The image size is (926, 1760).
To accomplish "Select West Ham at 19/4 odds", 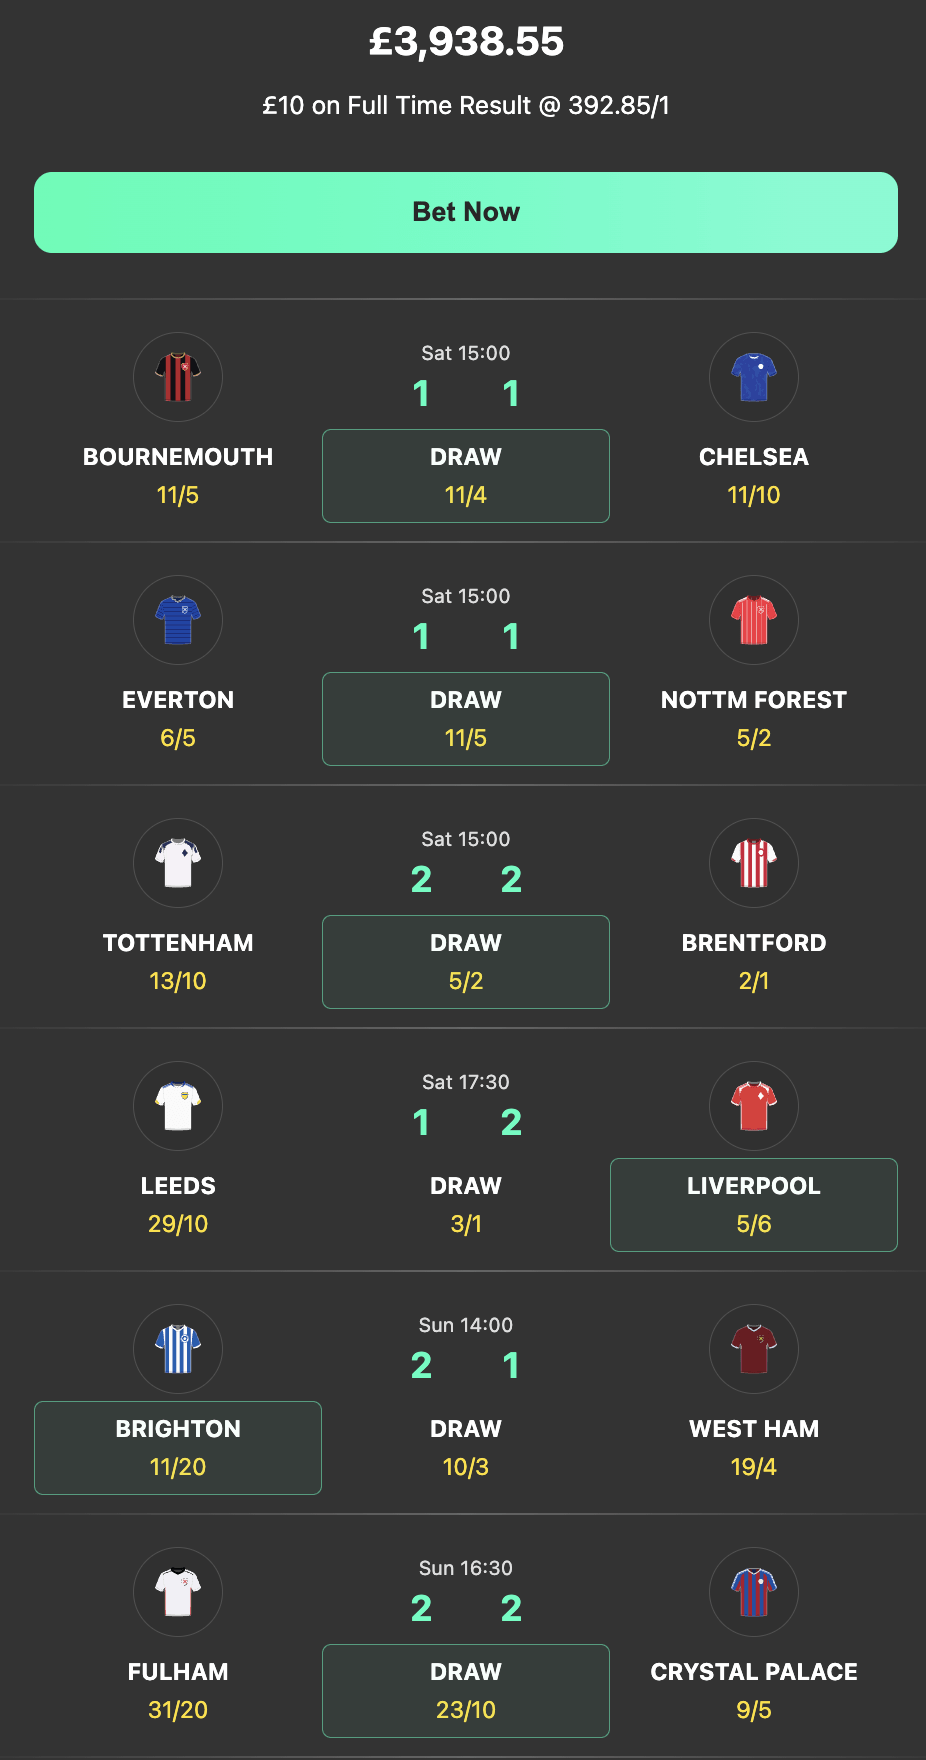I will (753, 1447).
